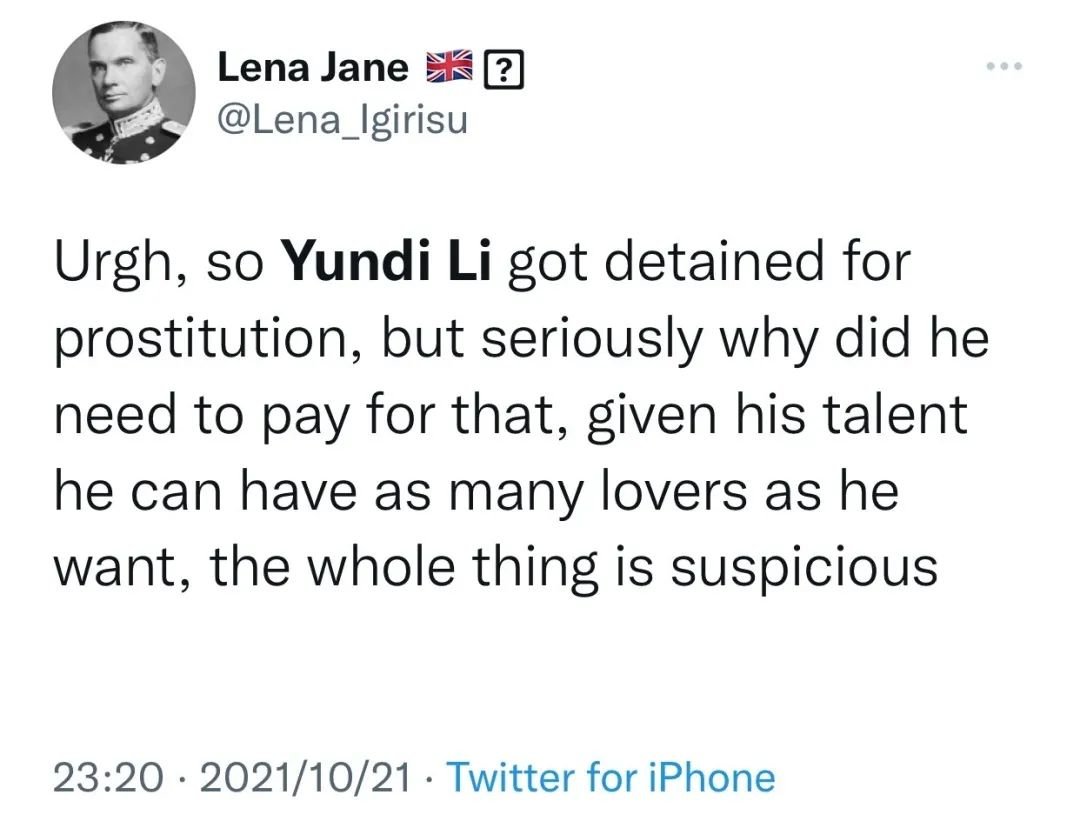Open the Twitter for iPhone source link
The width and height of the screenshot is (1080, 817).
point(610,777)
